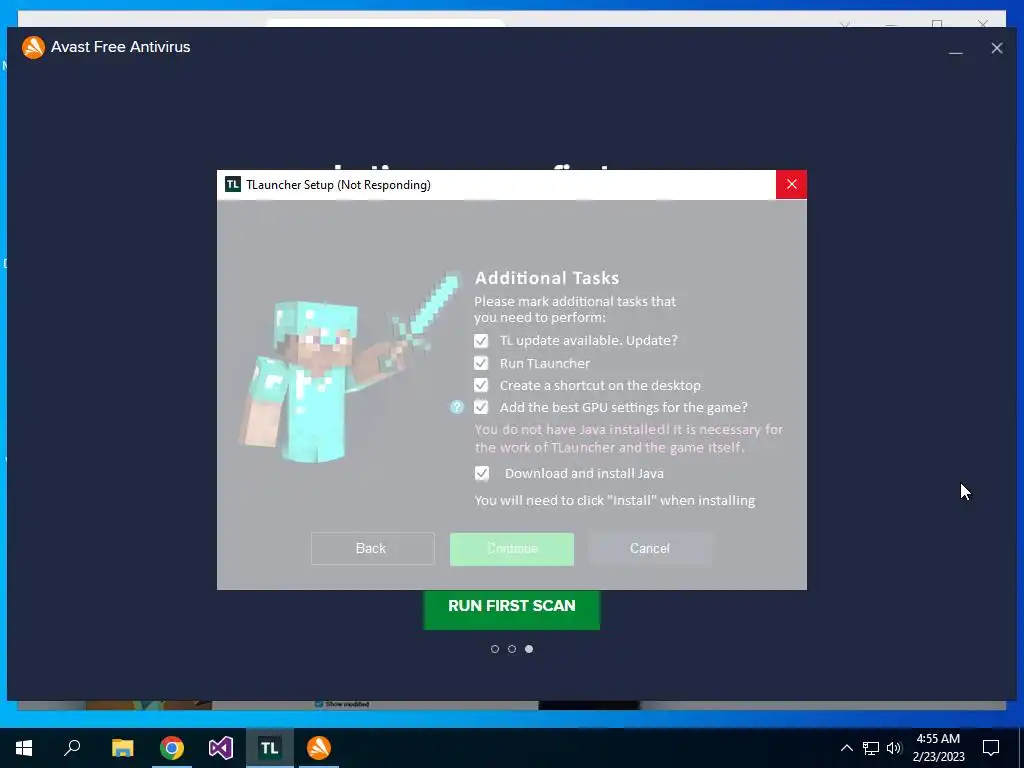Close the Avast Free Antivirus window
The height and width of the screenshot is (768, 1024).
[997, 48]
